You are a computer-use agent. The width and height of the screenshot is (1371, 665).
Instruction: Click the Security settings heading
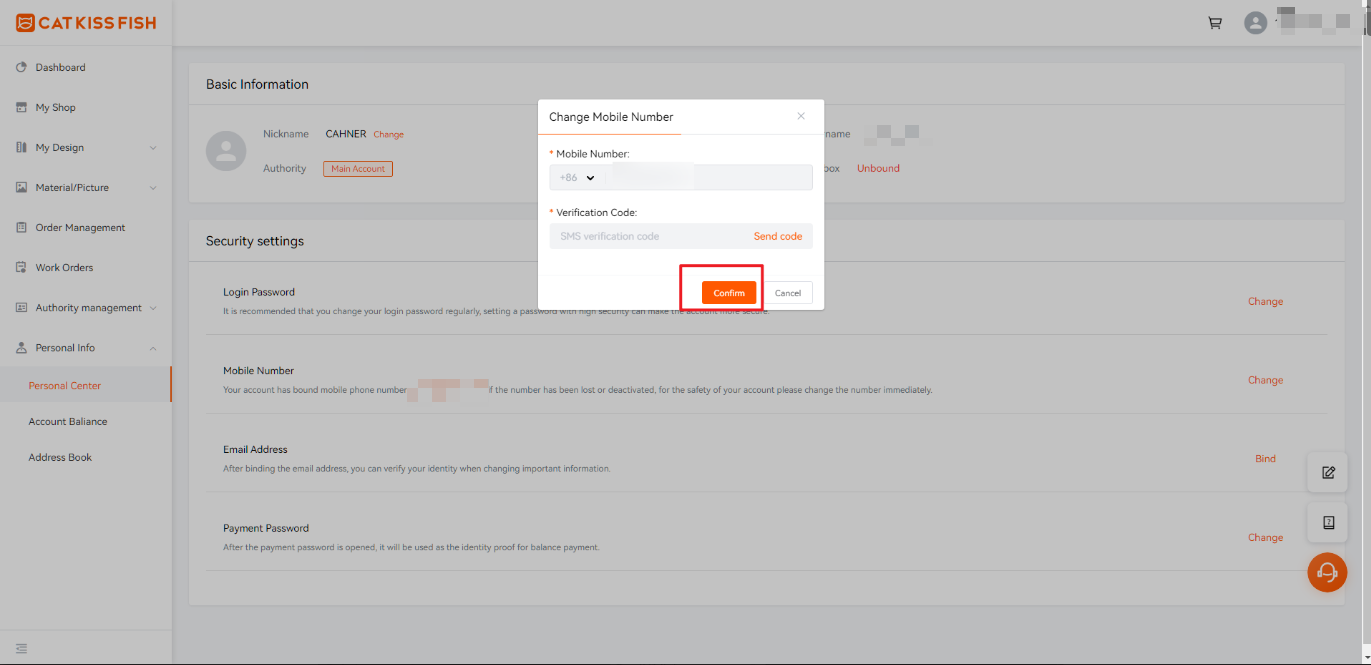pos(255,241)
